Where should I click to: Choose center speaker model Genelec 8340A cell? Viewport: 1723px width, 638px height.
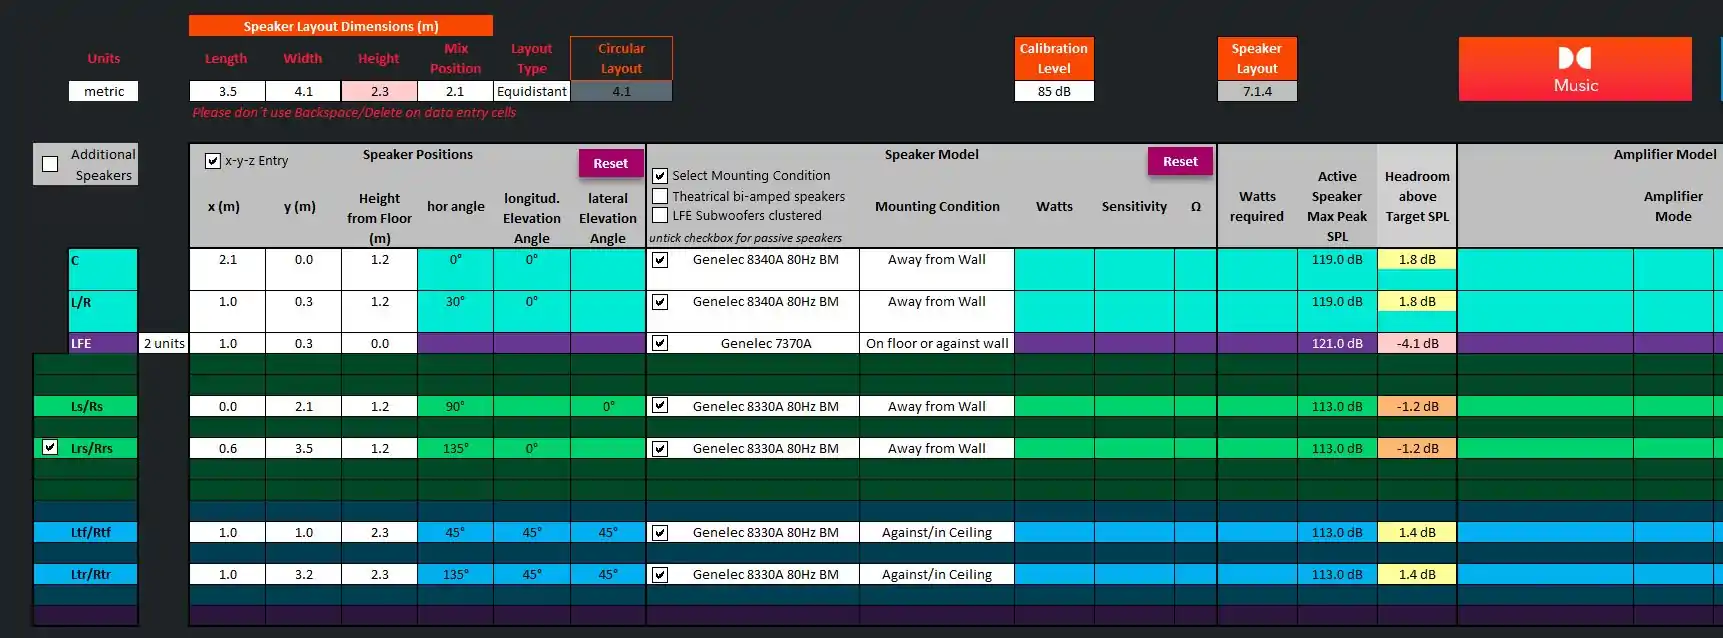tap(766, 260)
